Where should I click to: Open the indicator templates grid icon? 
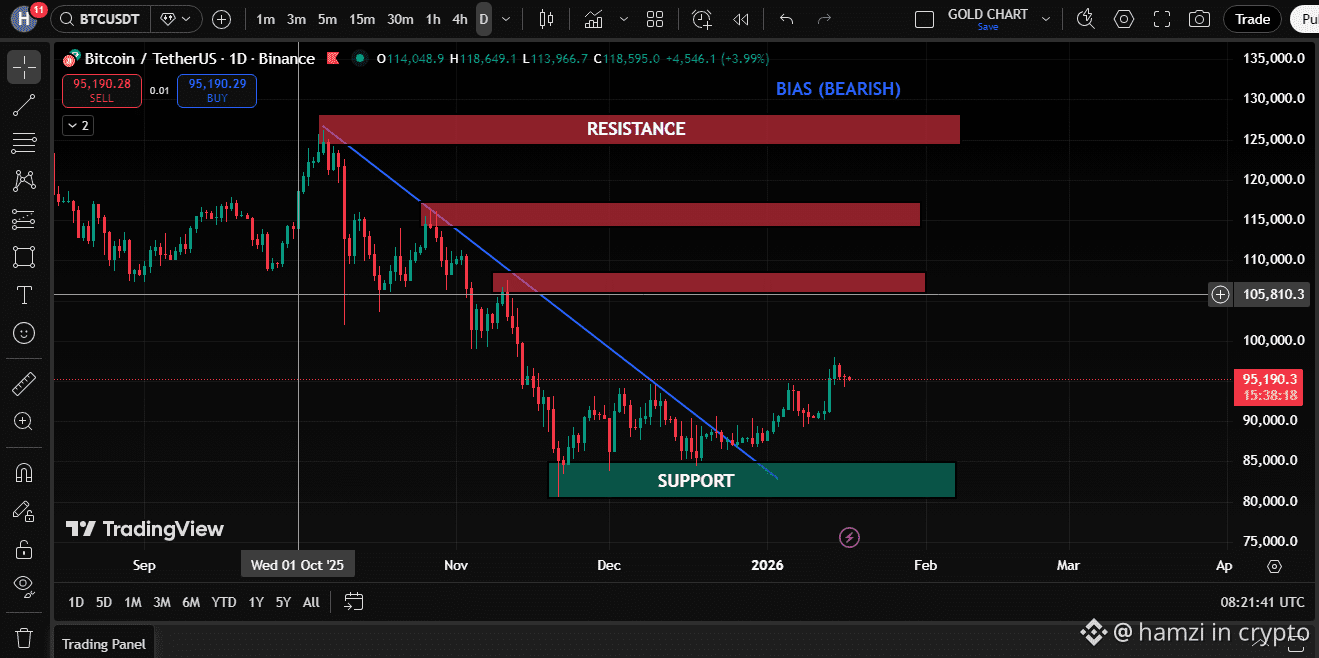click(655, 19)
